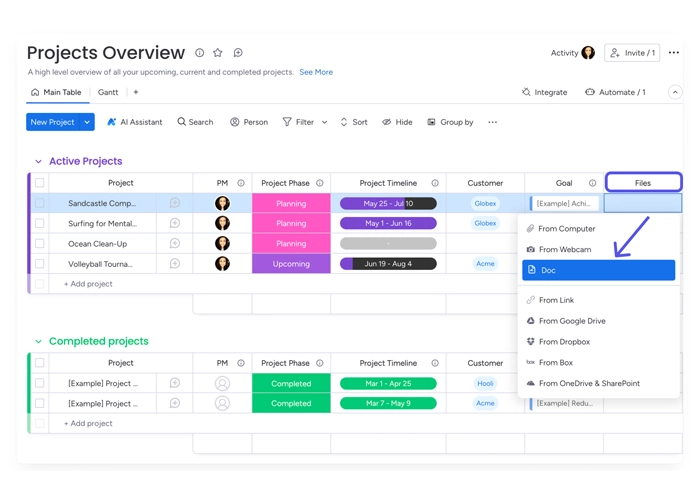Click the May 25 - Jul 10 timeline bar

[388, 203]
